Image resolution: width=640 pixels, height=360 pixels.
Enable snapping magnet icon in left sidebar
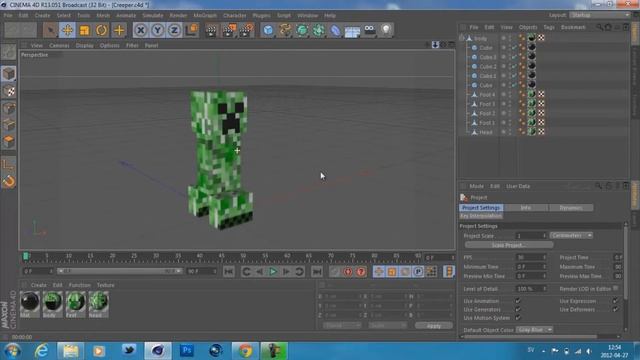coord(9,181)
